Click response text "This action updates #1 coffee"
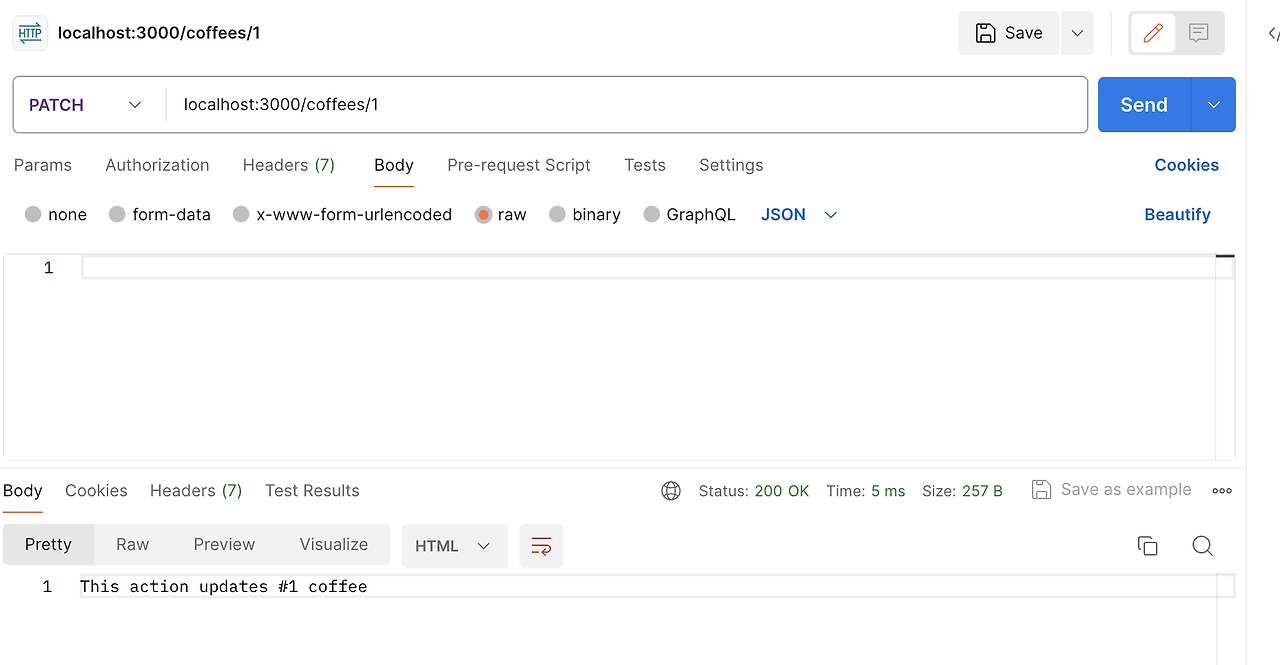Screen dimensions: 1280x665 (x=224, y=586)
